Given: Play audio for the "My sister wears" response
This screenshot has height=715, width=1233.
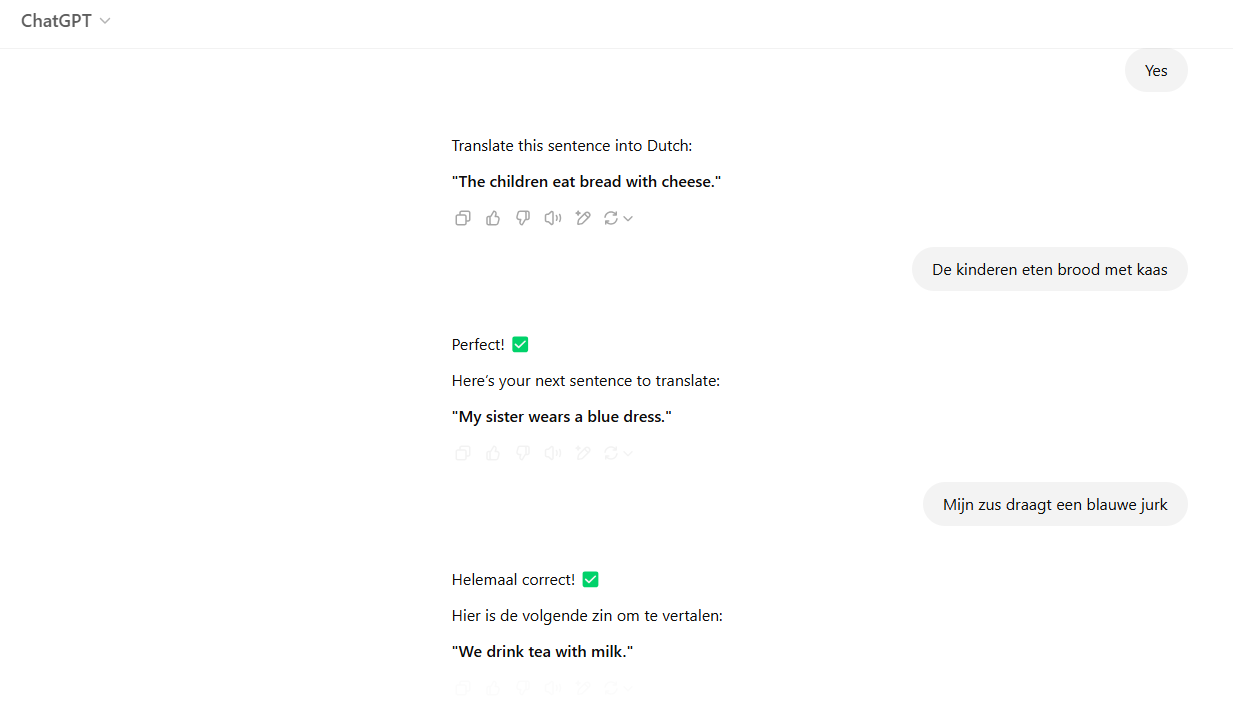Looking at the screenshot, I should pyautogui.click(x=553, y=453).
